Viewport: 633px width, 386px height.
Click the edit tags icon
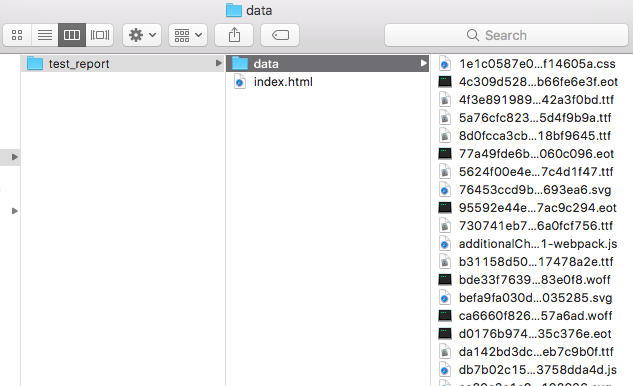[280, 35]
